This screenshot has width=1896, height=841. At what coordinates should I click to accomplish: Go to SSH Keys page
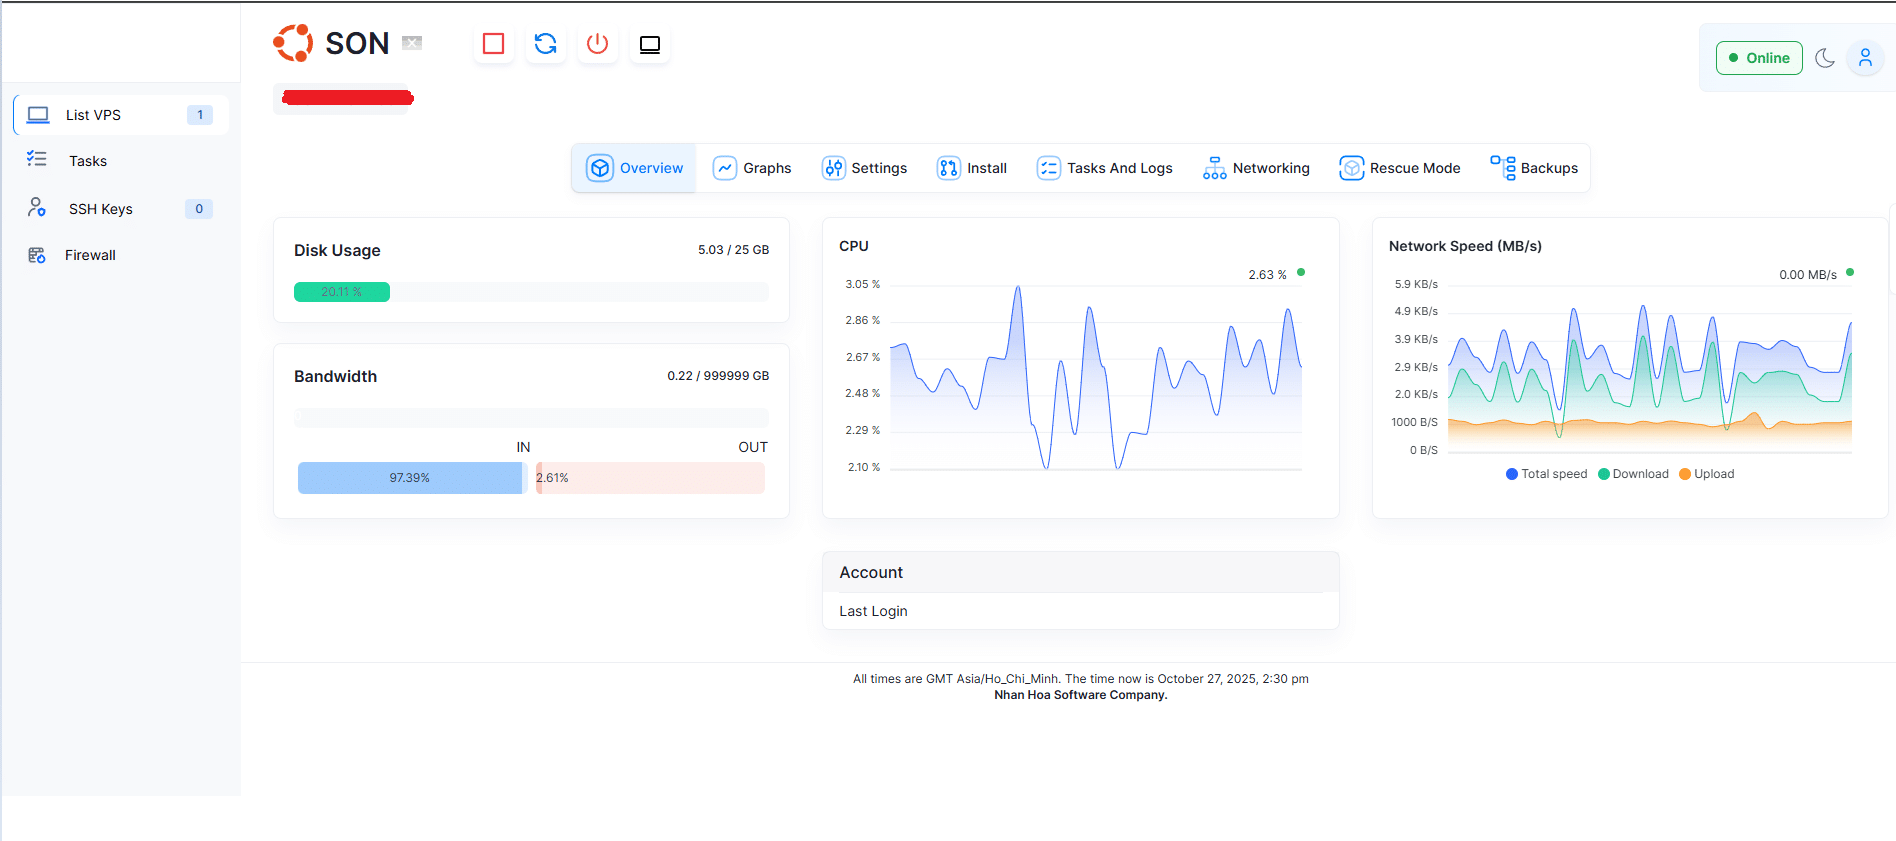pyautogui.click(x=100, y=209)
